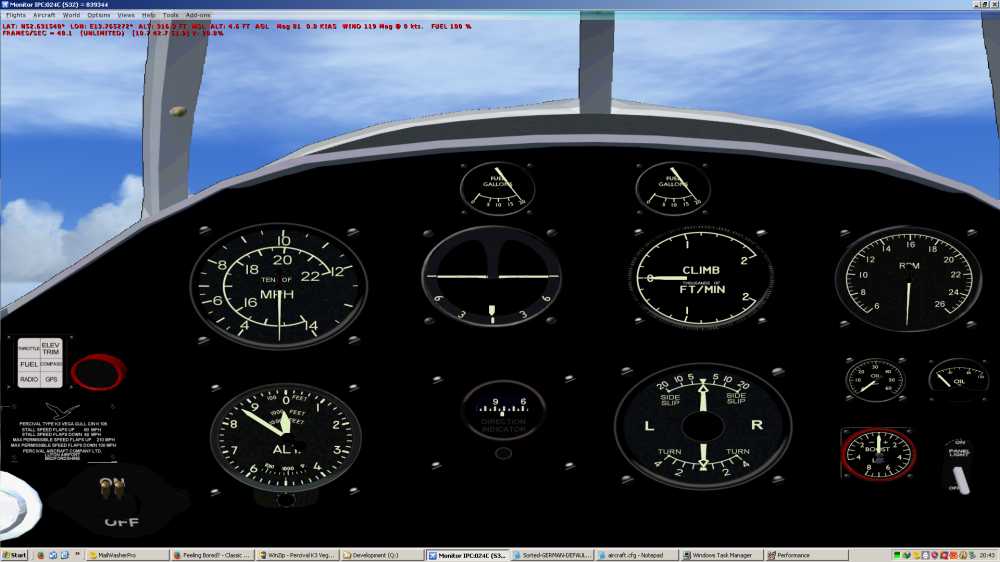
Task: Click the left fuel gallons gauge
Action: point(497,188)
